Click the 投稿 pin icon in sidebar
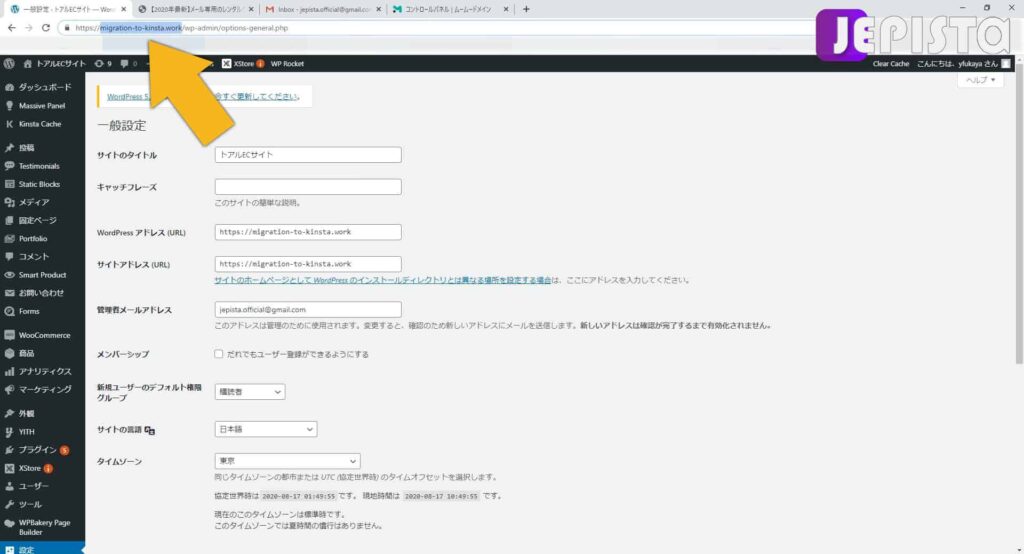 pos(9,148)
